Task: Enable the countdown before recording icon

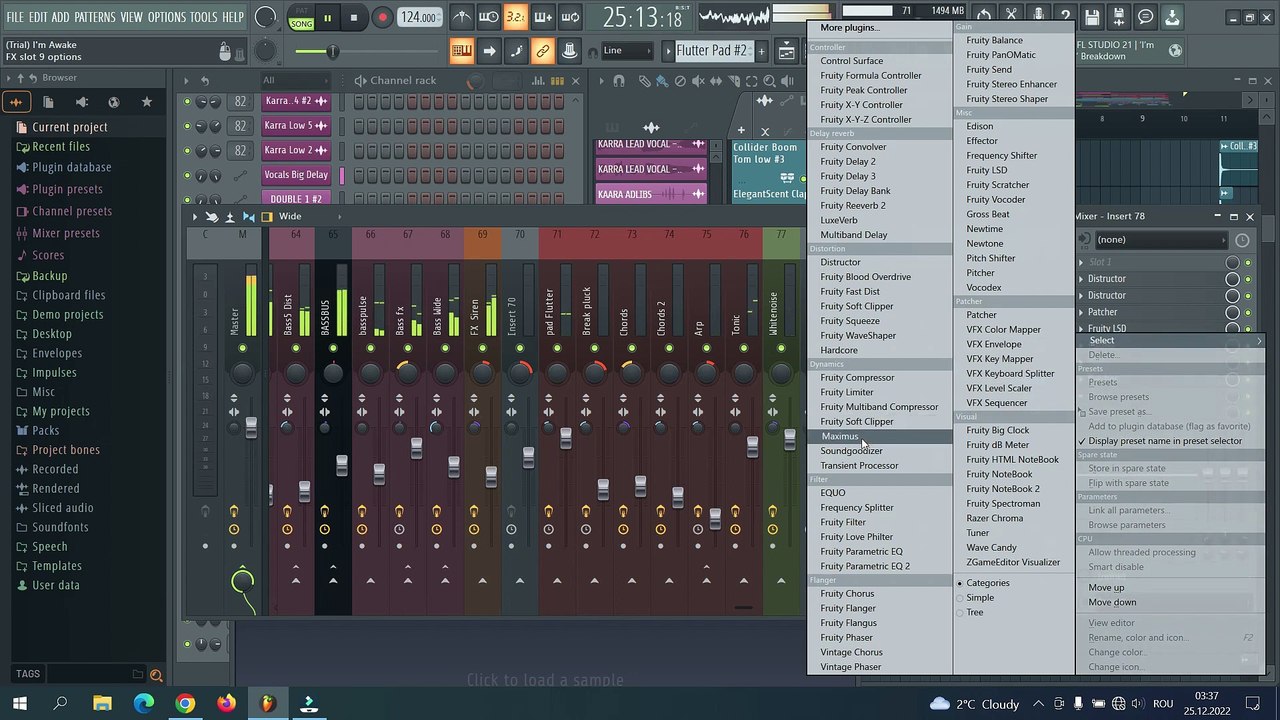Action: click(515, 17)
